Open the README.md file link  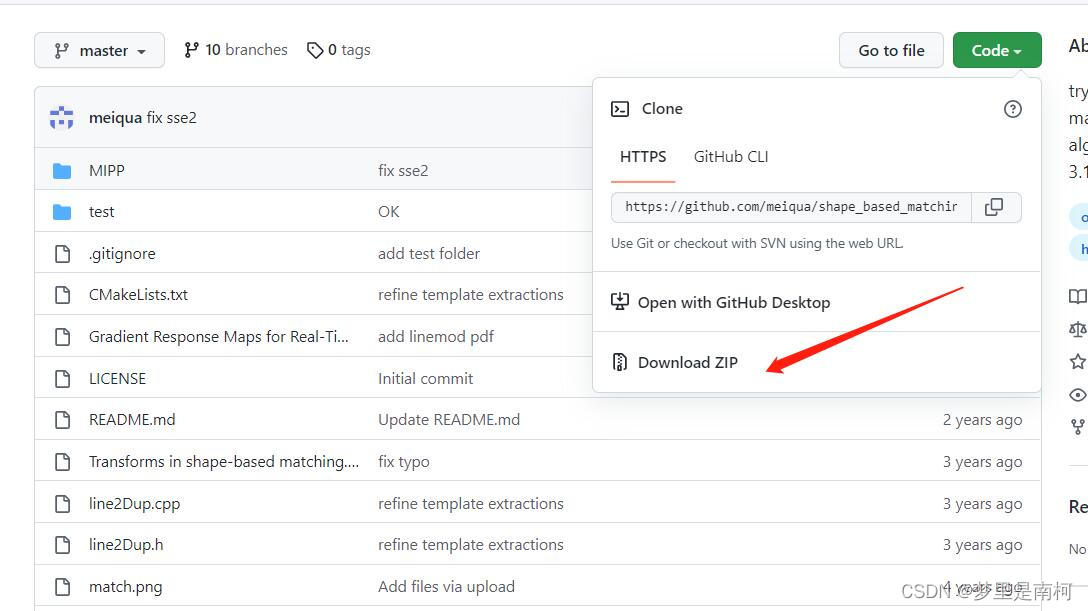132,419
